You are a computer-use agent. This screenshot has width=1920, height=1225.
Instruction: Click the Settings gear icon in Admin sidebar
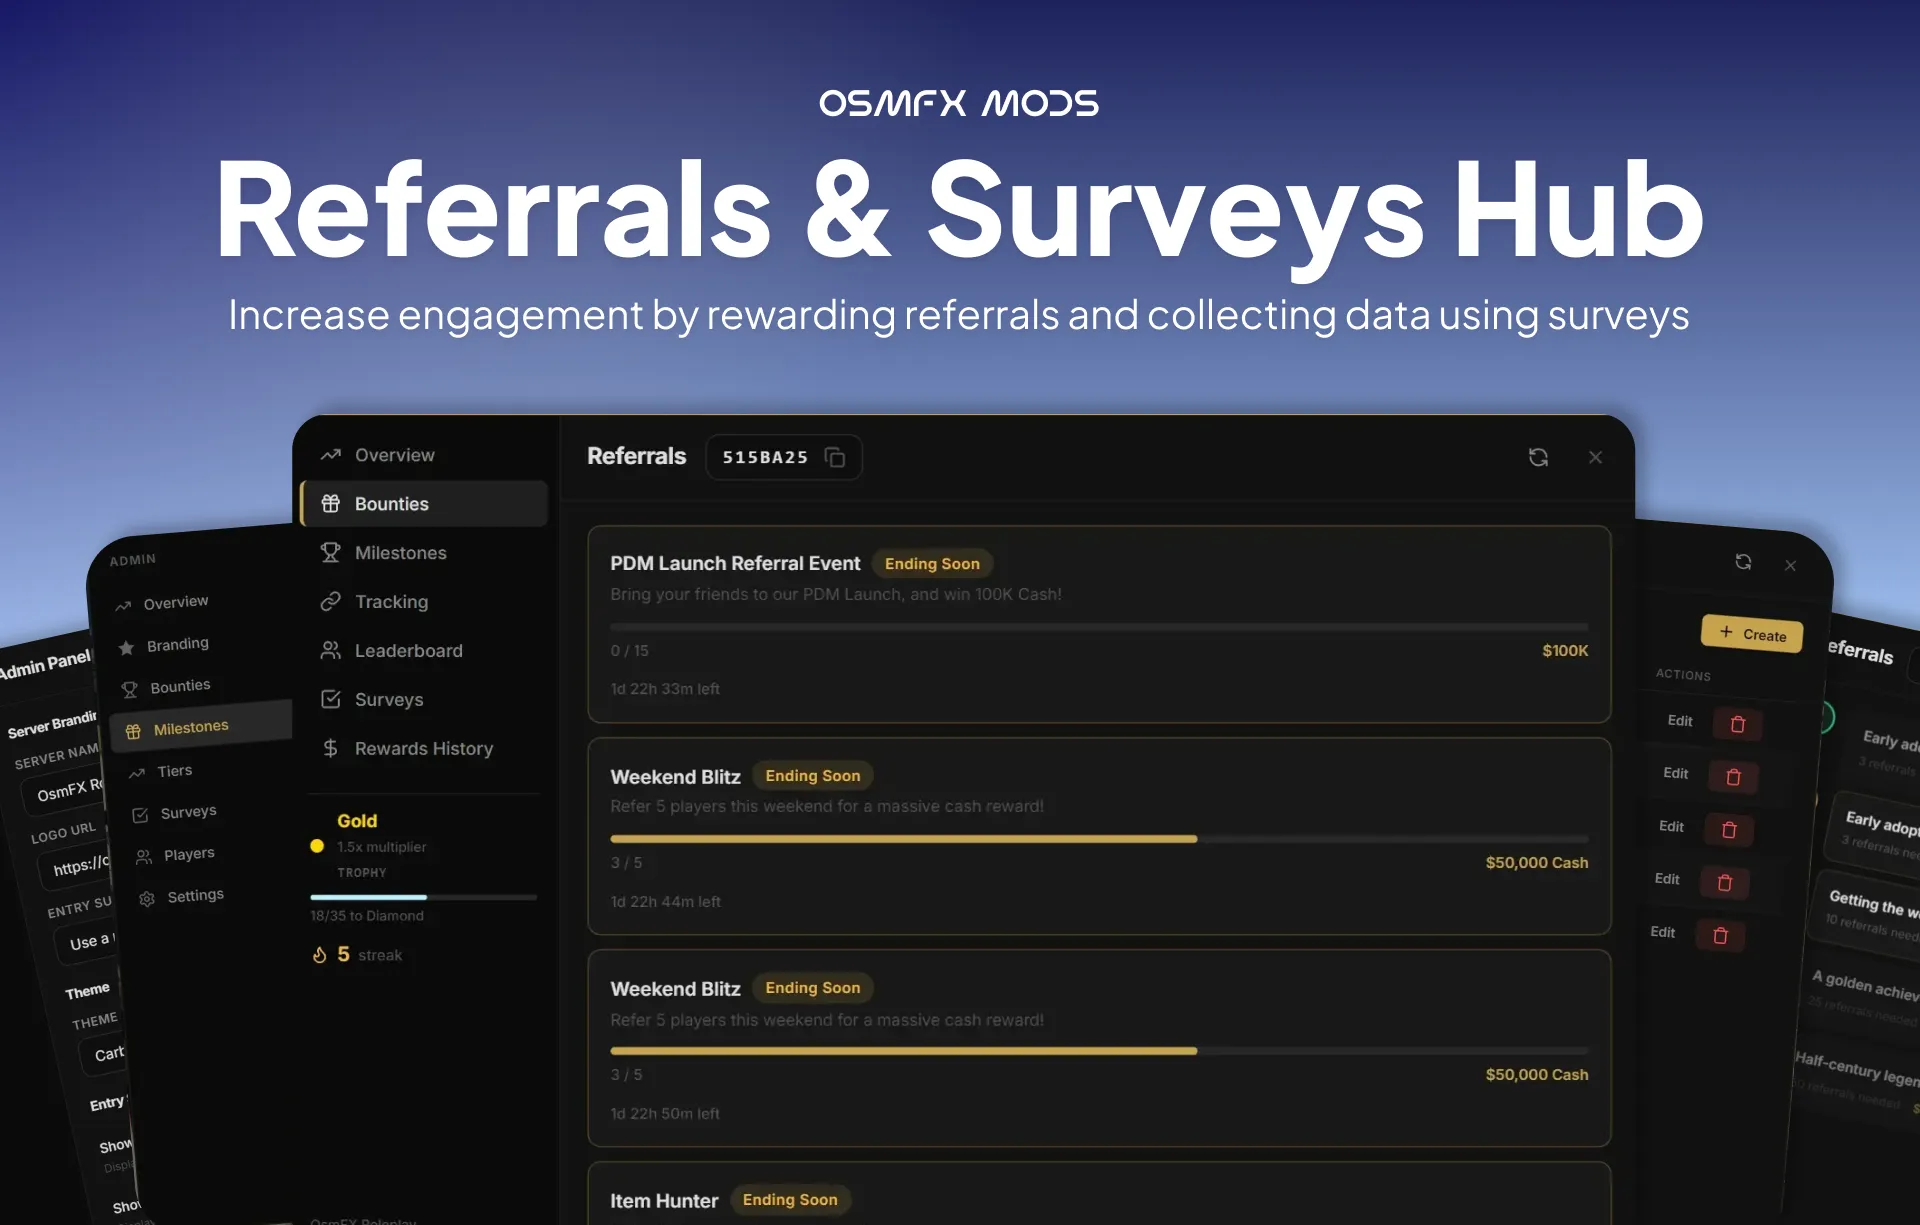pyautogui.click(x=147, y=899)
